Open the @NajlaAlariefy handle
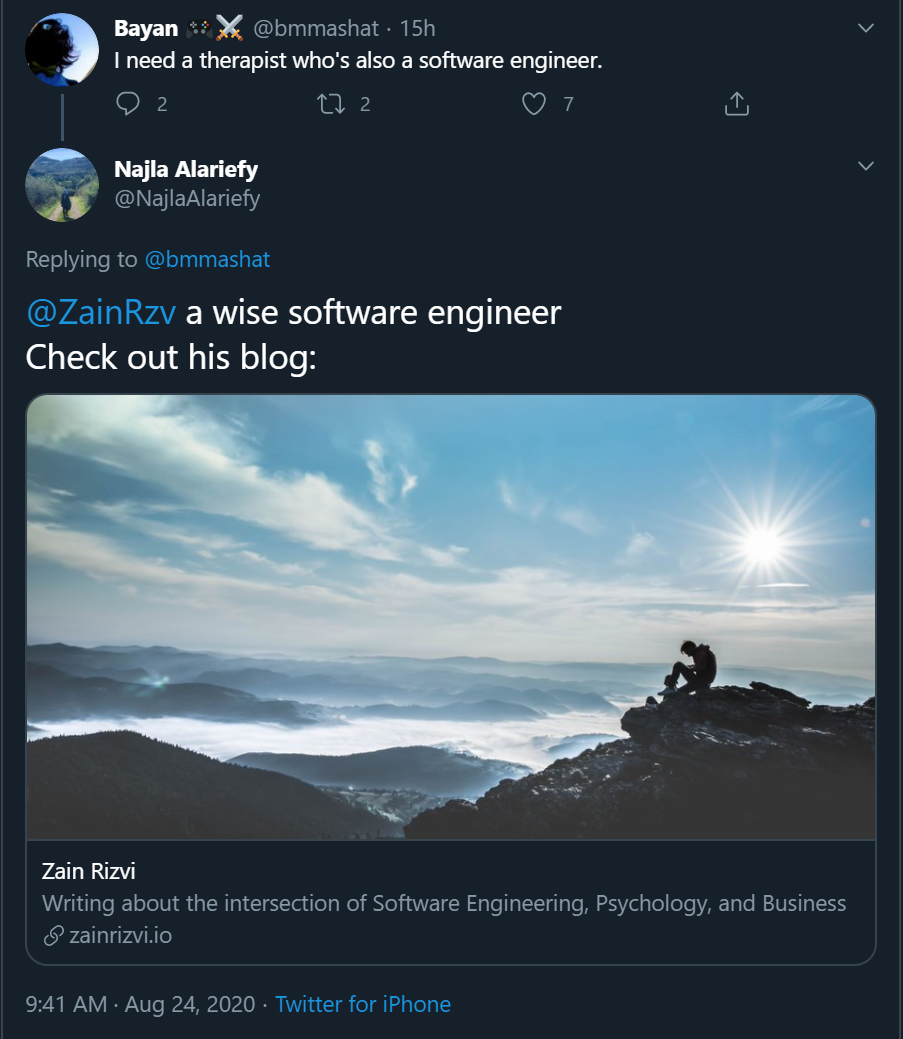This screenshot has width=903, height=1039. [x=187, y=198]
